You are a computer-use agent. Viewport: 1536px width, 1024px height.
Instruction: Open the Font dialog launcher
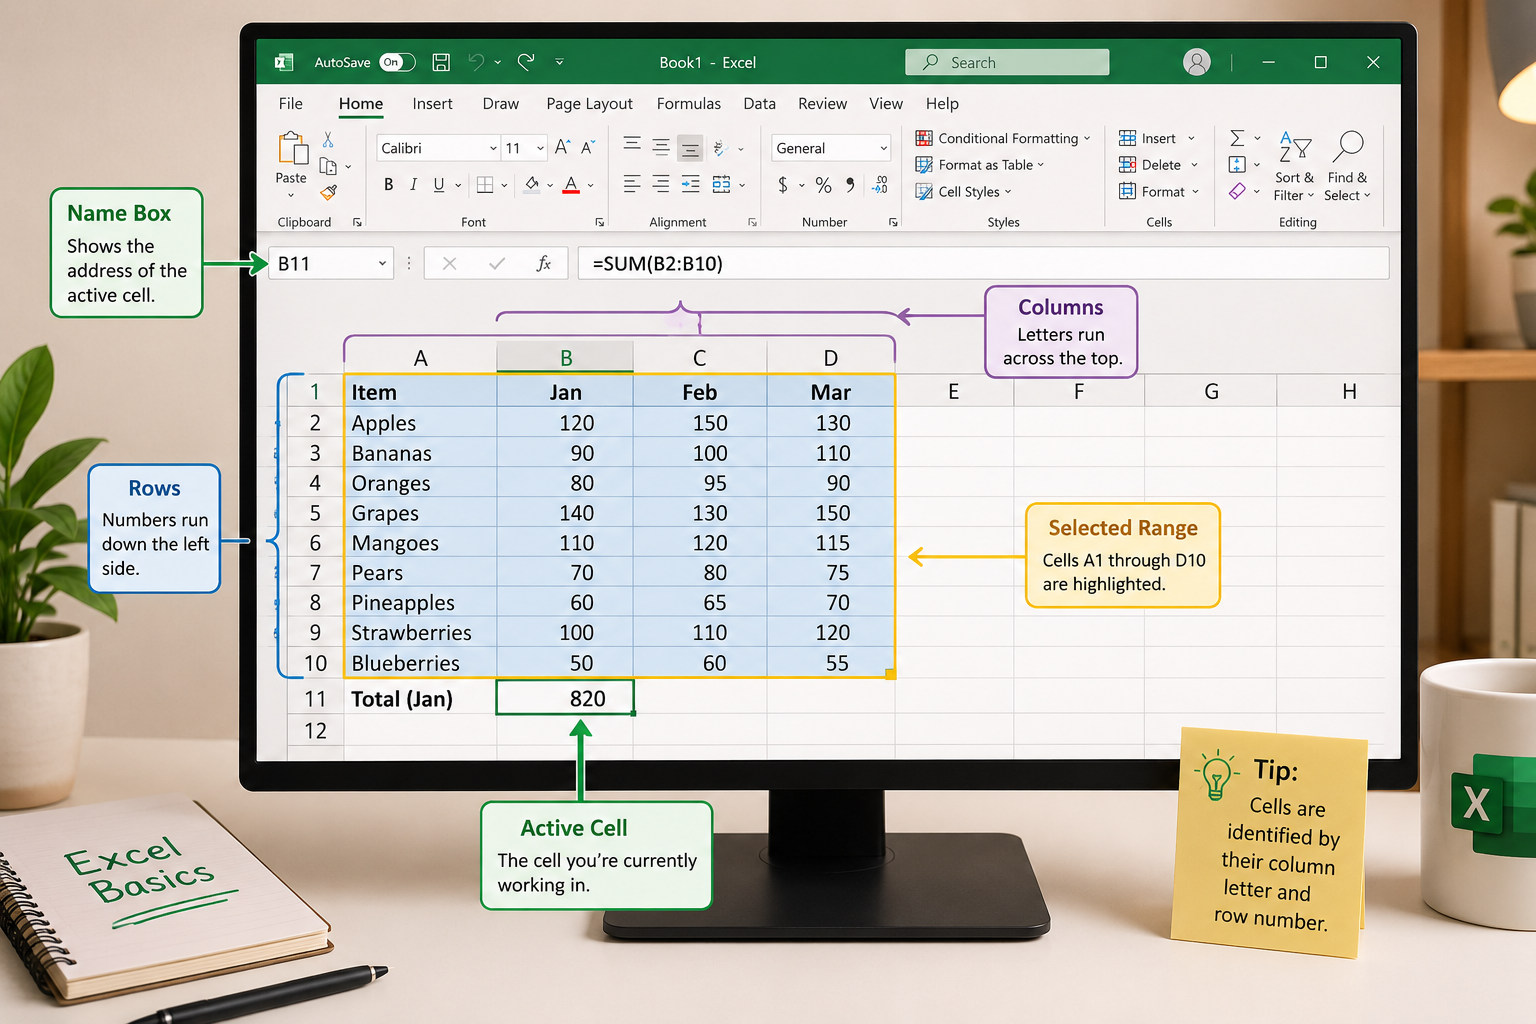tap(599, 222)
